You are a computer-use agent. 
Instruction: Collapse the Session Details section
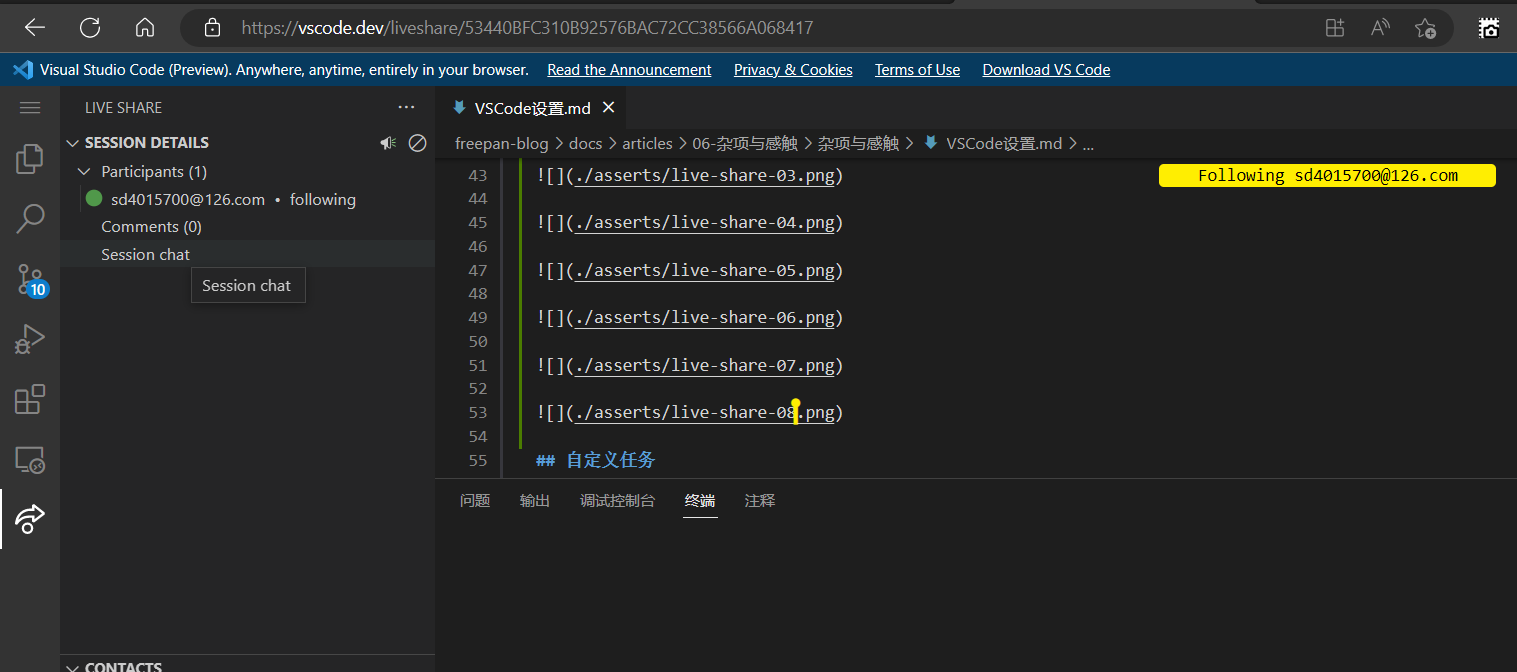coord(72,143)
